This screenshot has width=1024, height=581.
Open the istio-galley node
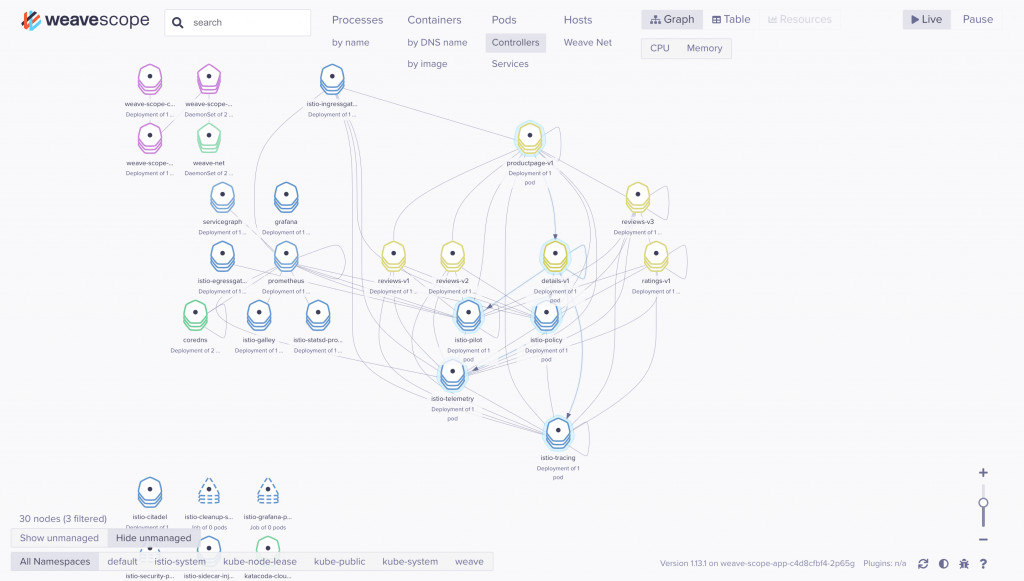259,315
